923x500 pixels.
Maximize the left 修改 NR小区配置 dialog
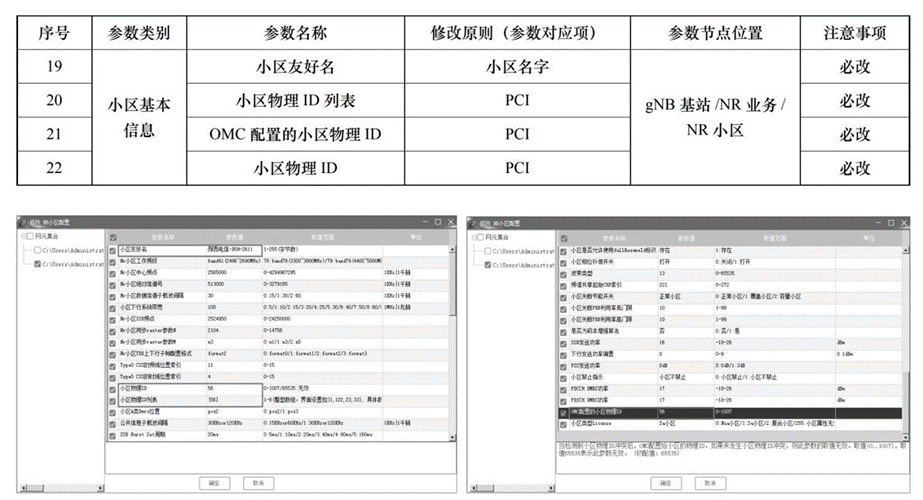[438, 222]
